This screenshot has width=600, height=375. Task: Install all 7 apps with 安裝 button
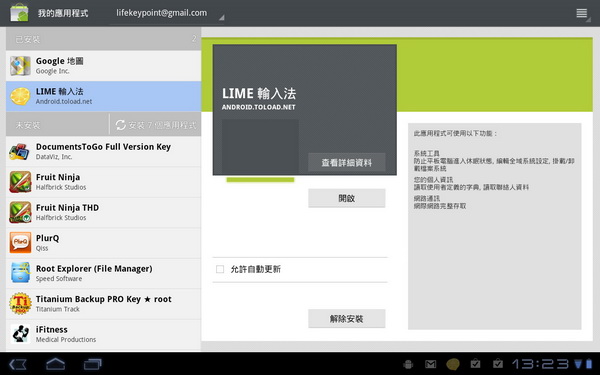coord(155,125)
